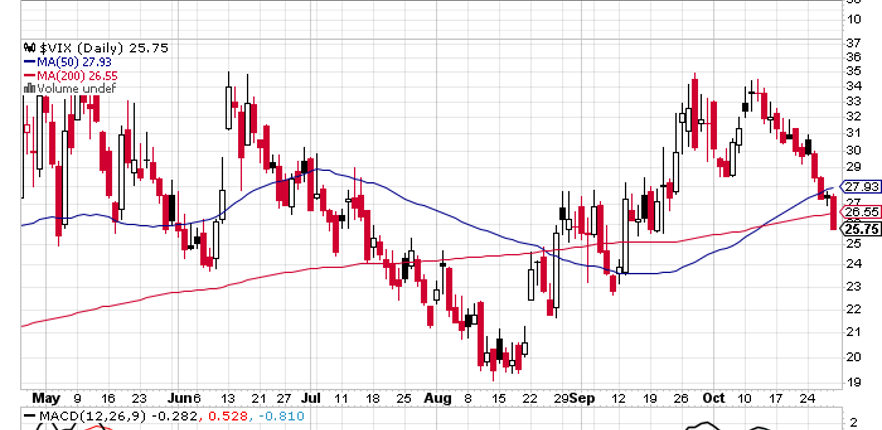Click the blue -0.810 MACD histogram value

point(281,416)
